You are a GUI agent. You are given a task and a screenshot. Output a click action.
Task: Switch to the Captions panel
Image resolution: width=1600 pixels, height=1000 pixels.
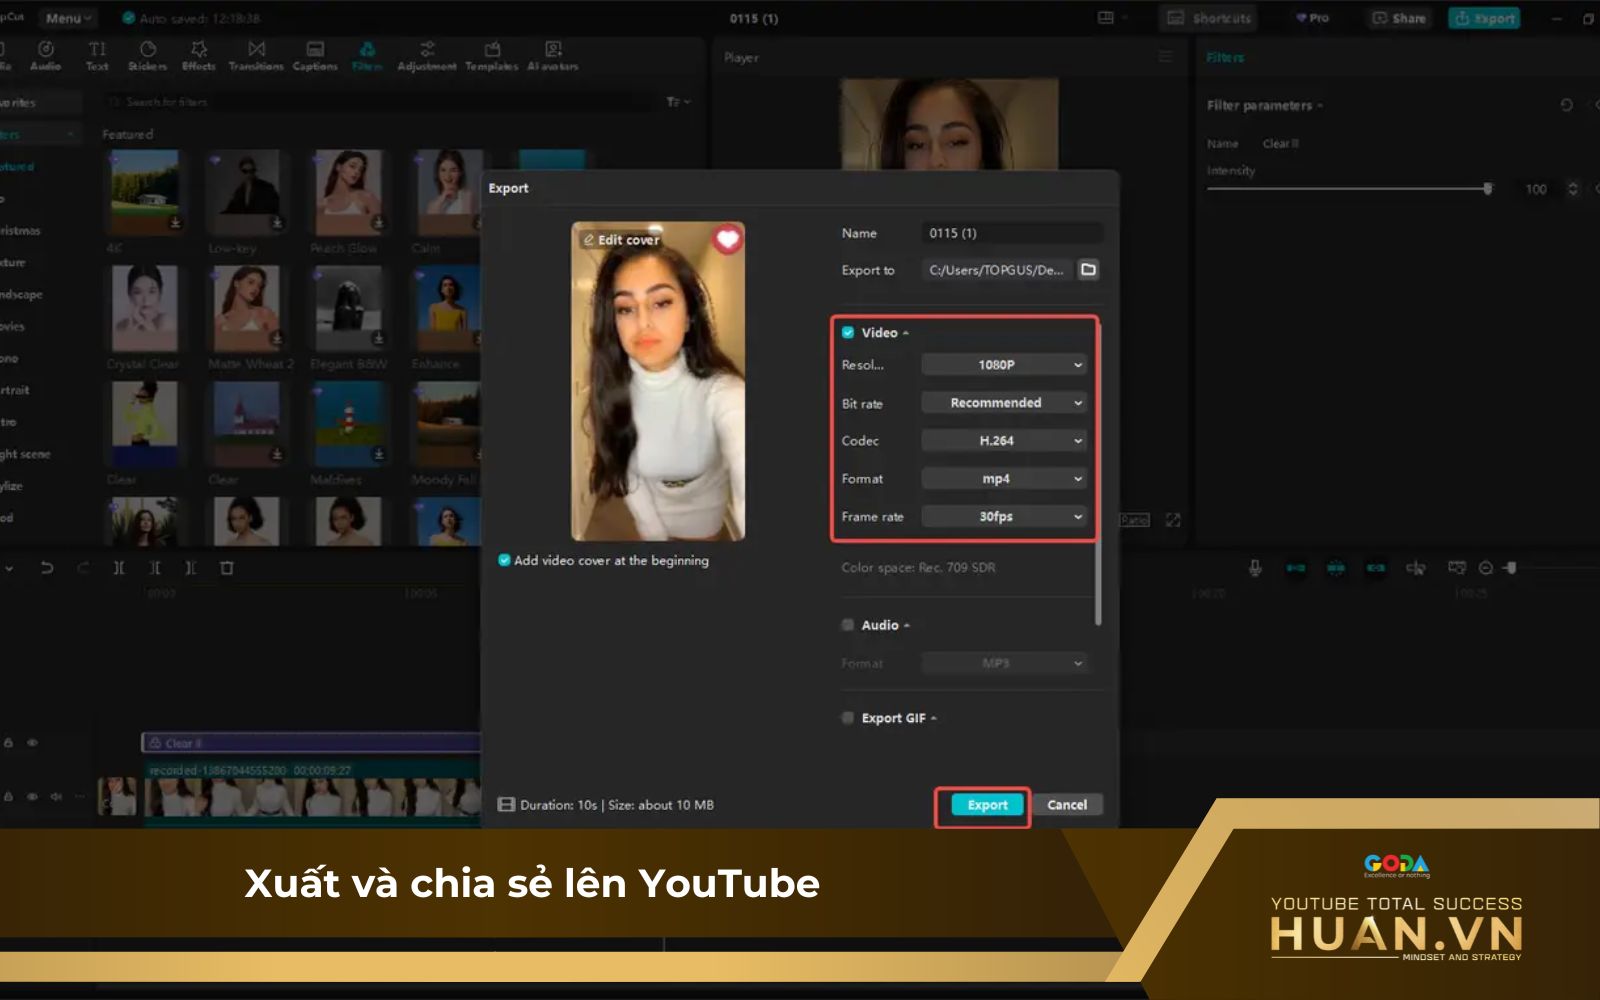315,55
